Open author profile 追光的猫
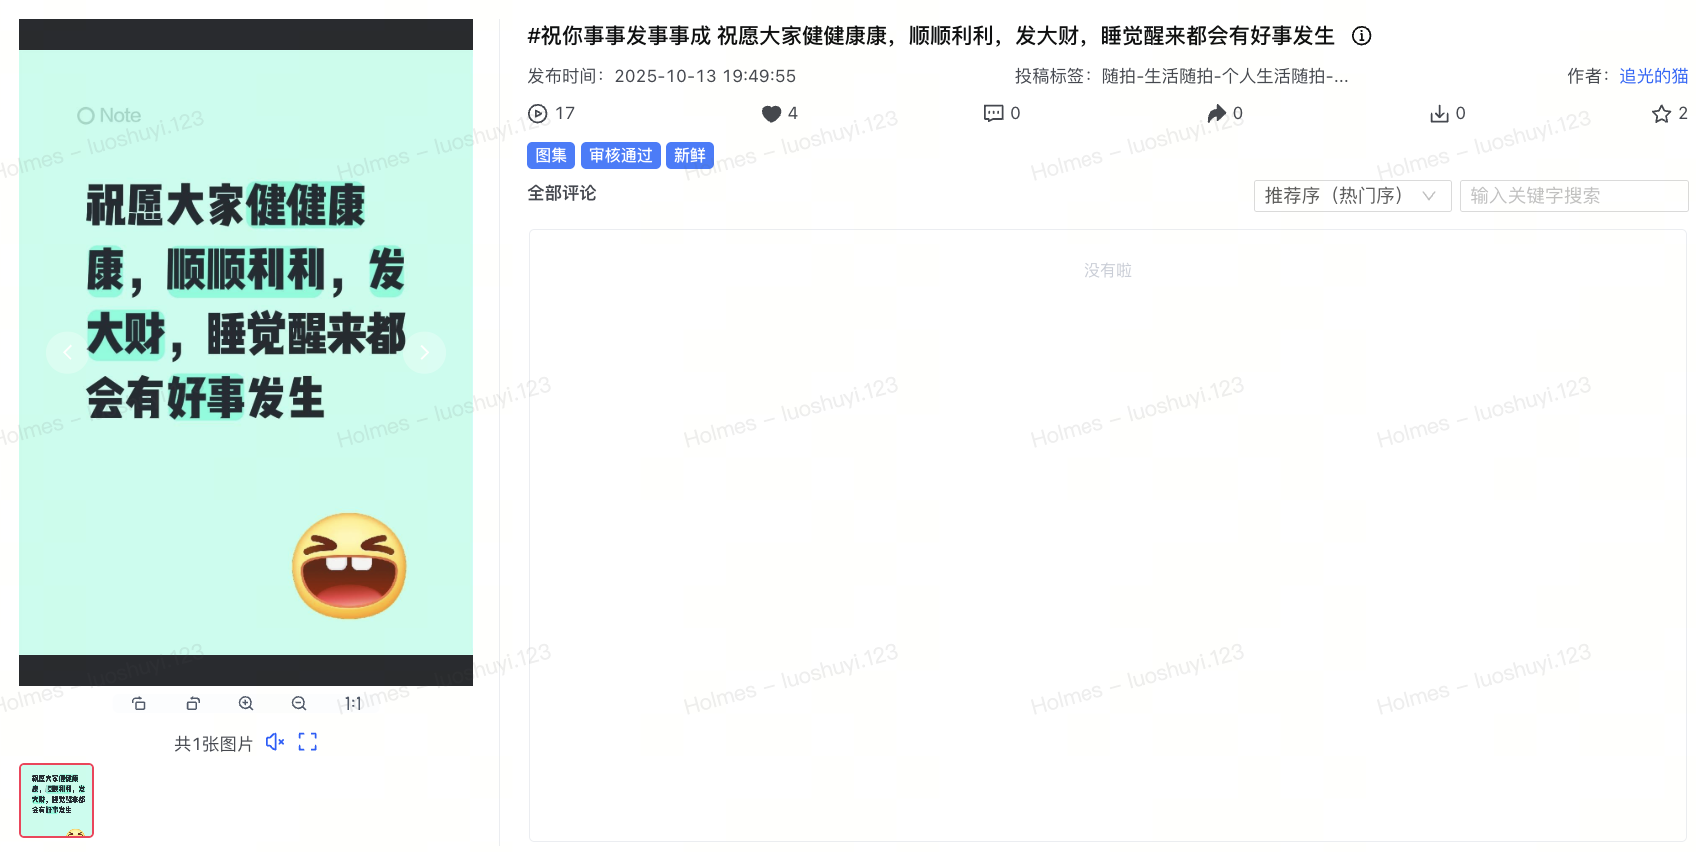Image resolution: width=1696 pixels, height=852 pixels. (x=1654, y=76)
